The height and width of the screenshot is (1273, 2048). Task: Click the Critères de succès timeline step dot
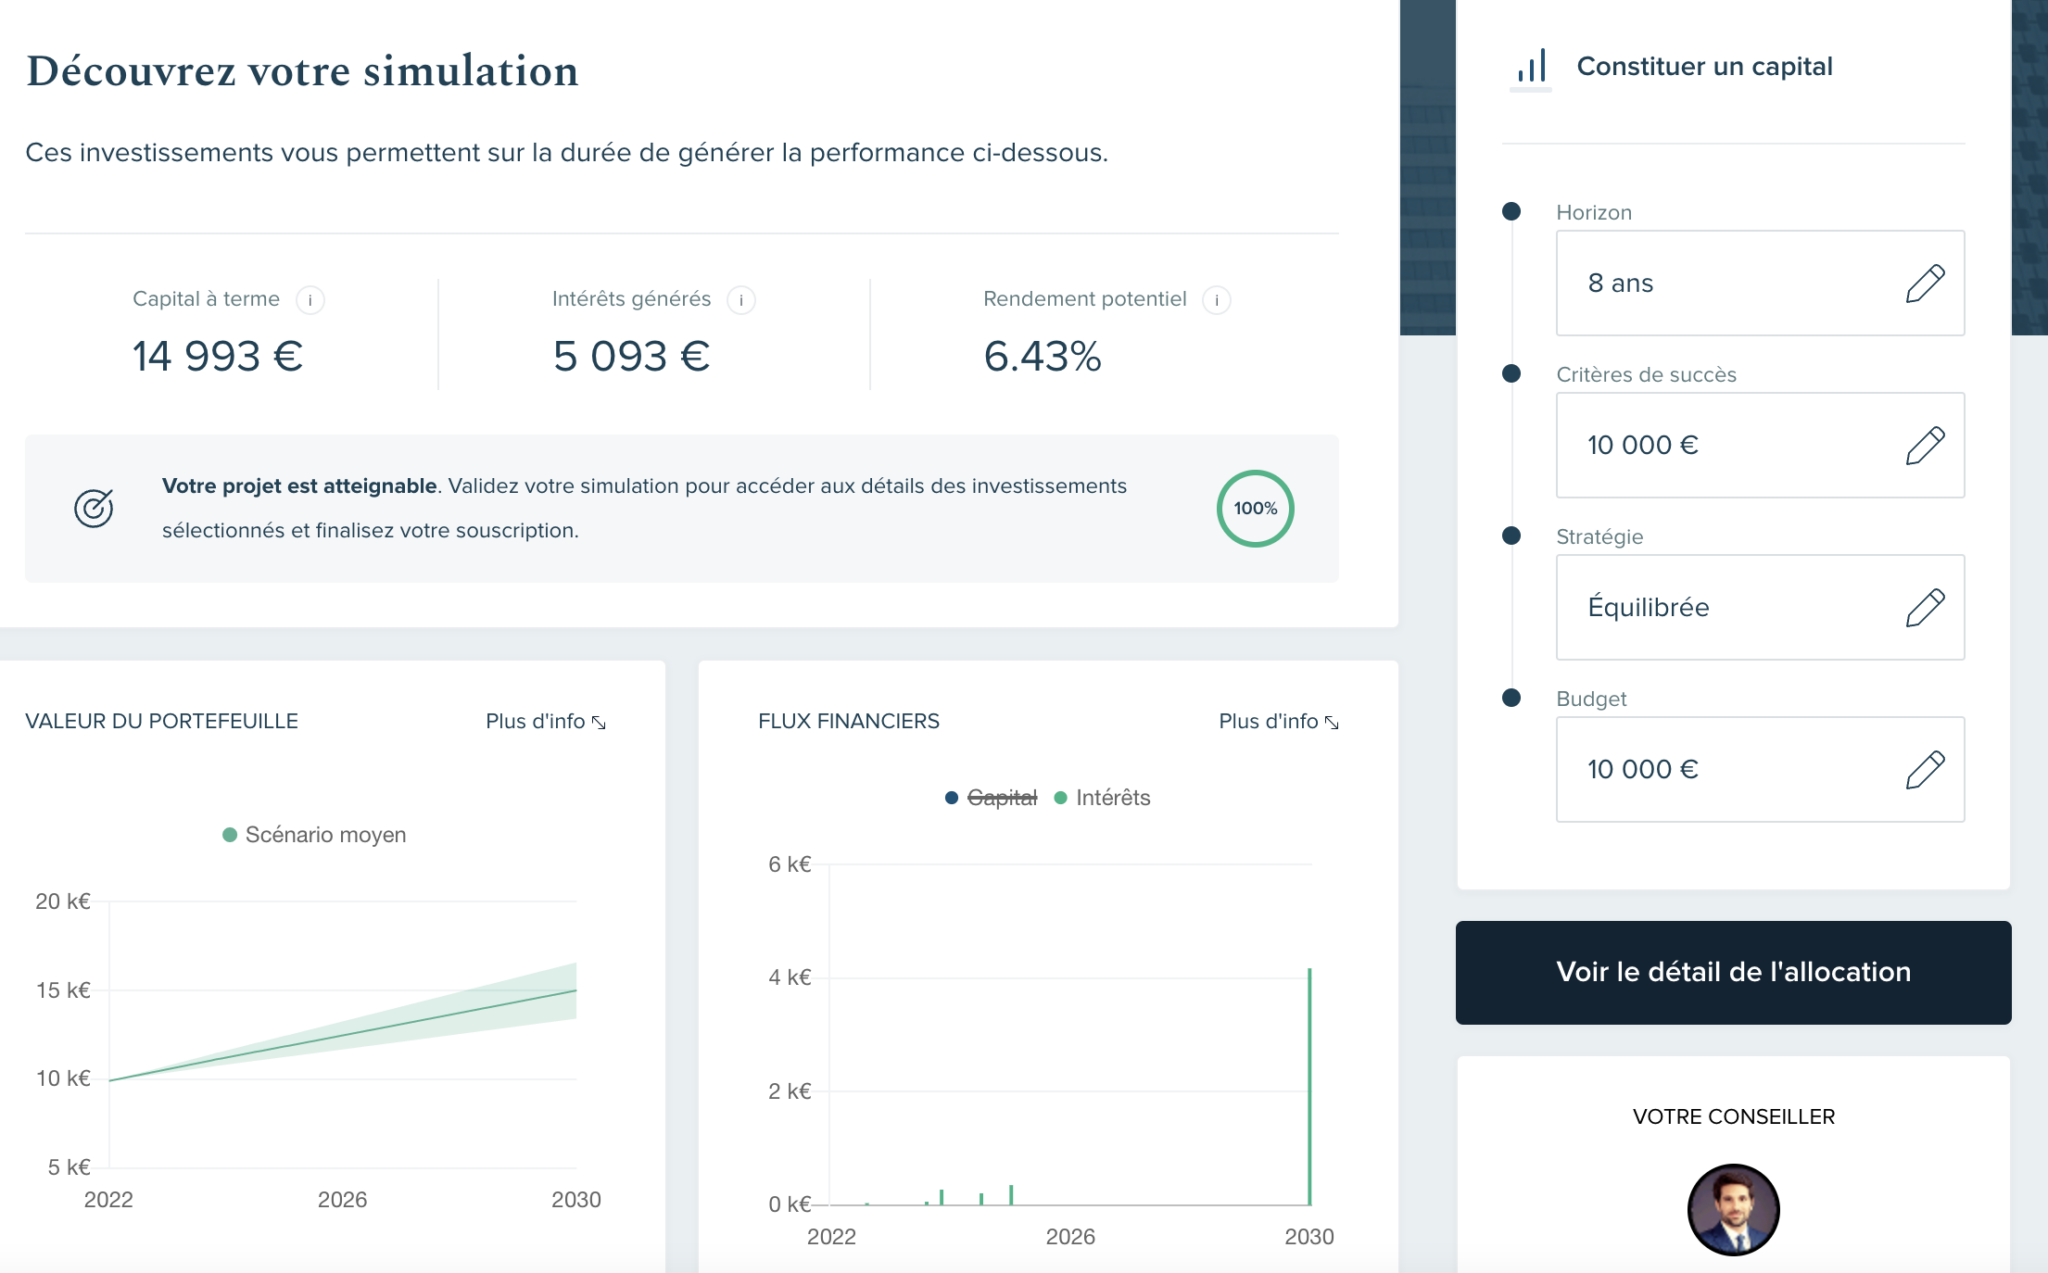point(1511,373)
